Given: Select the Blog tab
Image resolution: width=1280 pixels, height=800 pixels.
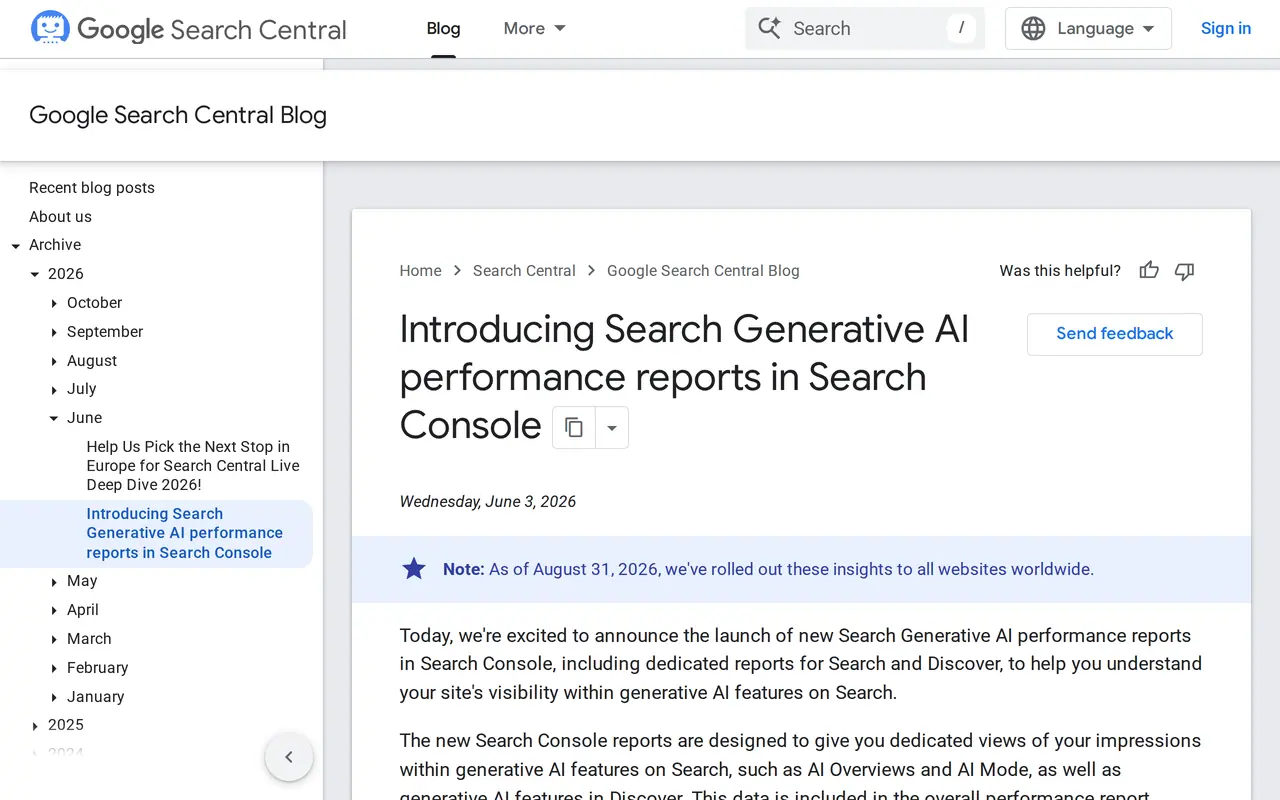Looking at the screenshot, I should point(443,28).
